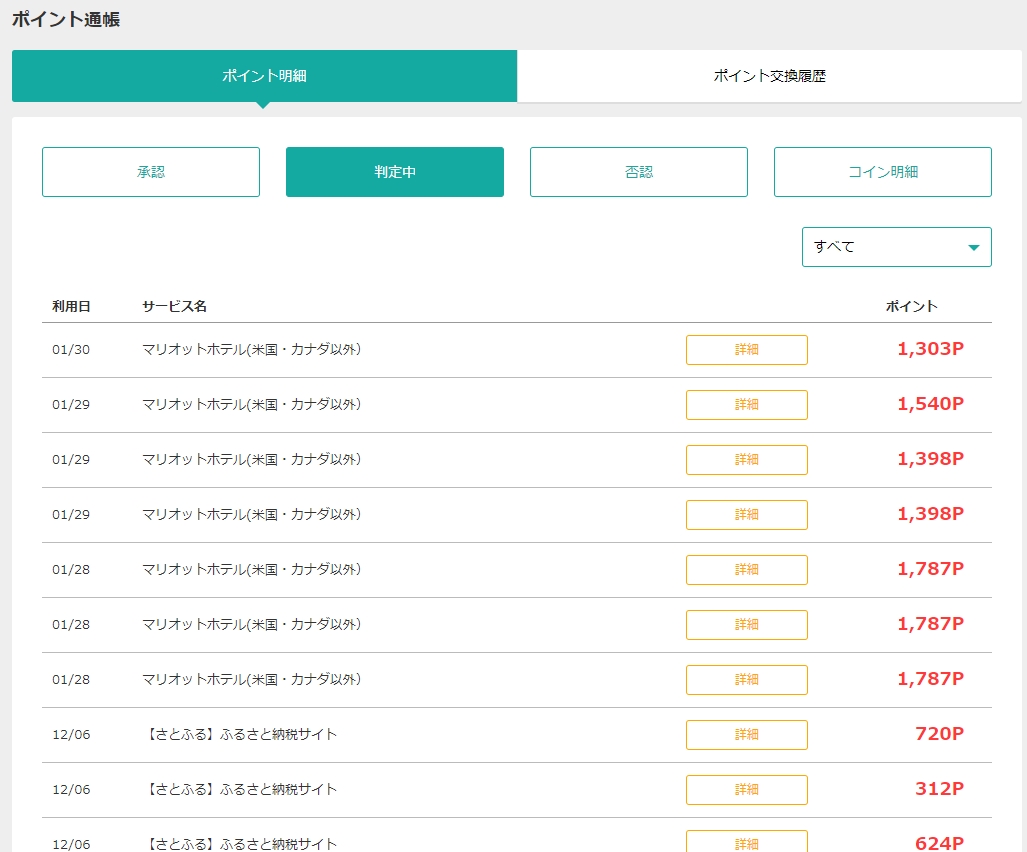Click the 624P point value
This screenshot has width=1027, height=852.
tap(939, 843)
